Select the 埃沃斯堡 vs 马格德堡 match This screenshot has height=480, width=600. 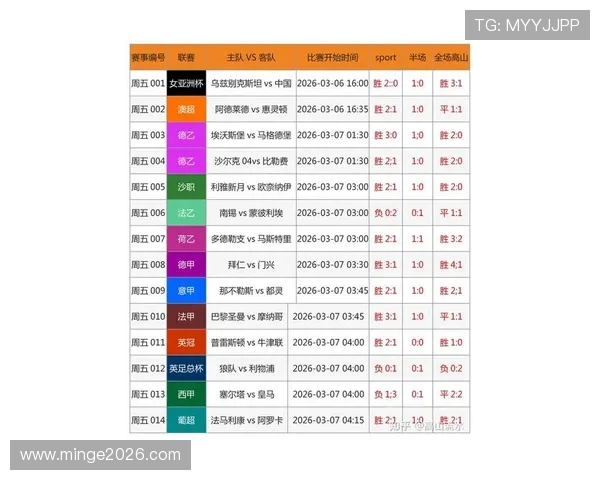pos(251,135)
